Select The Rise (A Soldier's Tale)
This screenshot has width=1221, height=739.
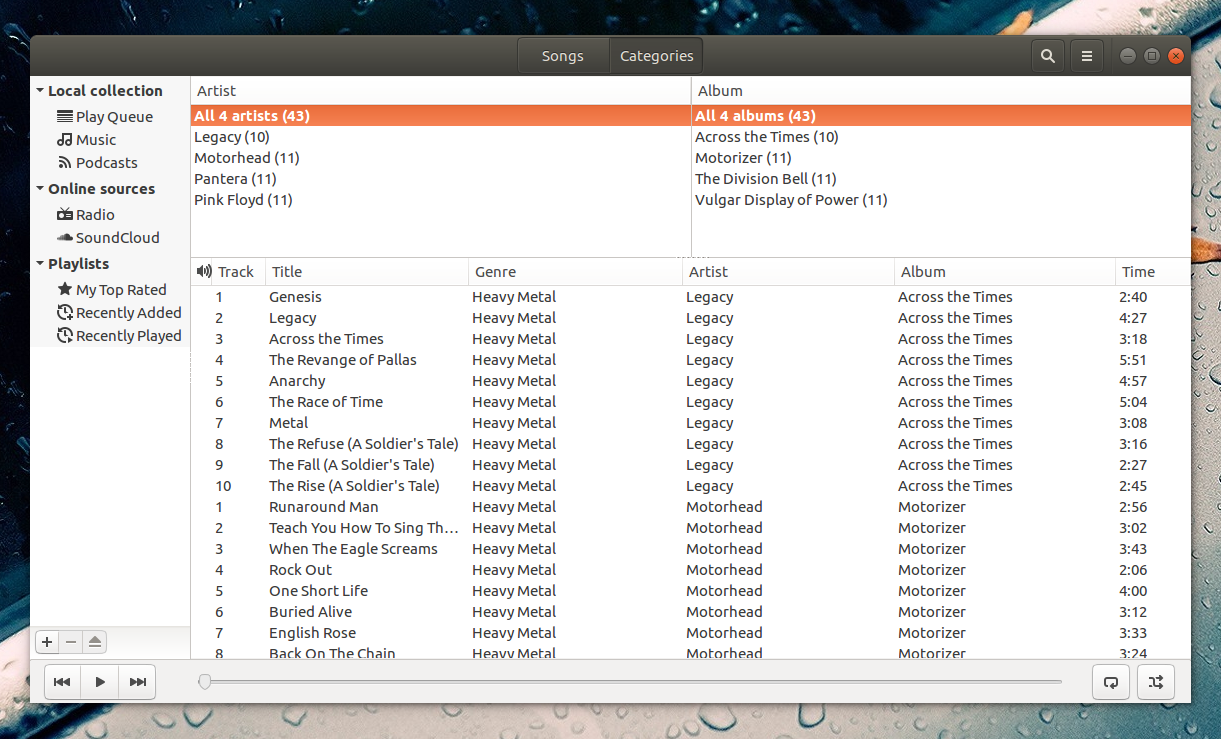[x=691, y=486]
